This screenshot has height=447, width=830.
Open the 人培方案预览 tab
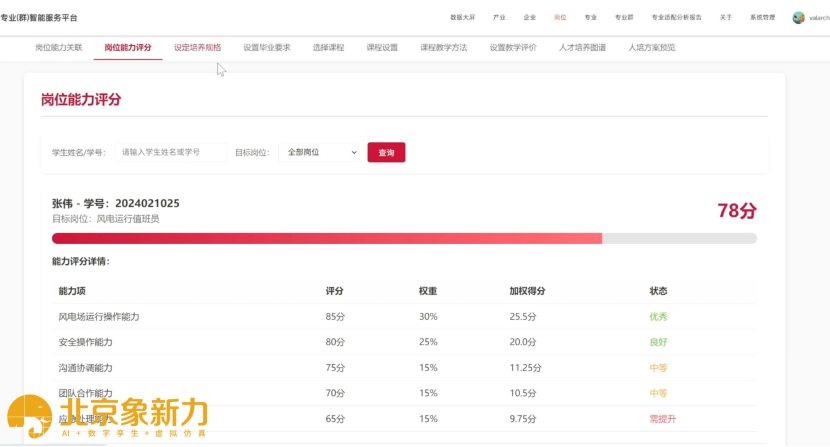(651, 47)
